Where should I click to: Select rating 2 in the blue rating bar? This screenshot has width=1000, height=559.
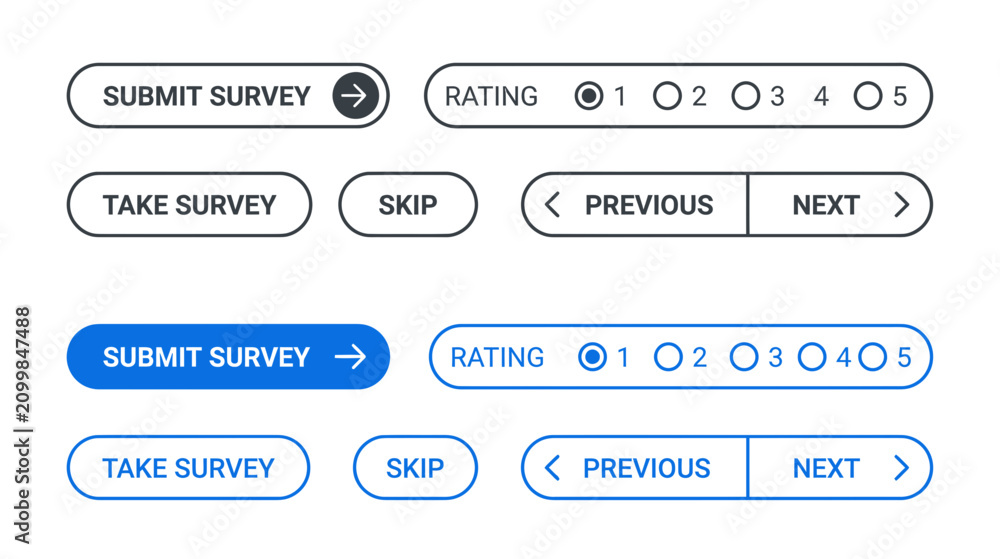pos(668,357)
